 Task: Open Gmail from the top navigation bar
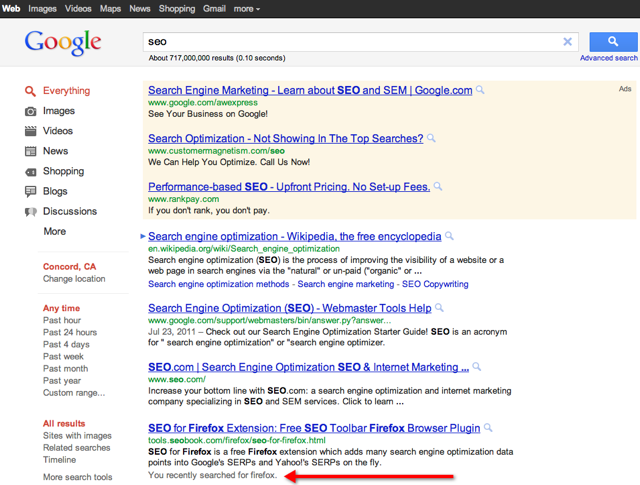(214, 9)
